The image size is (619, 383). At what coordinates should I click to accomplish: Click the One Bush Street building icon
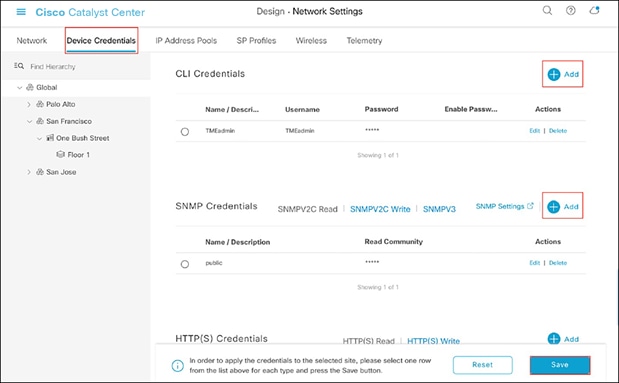coord(50,138)
